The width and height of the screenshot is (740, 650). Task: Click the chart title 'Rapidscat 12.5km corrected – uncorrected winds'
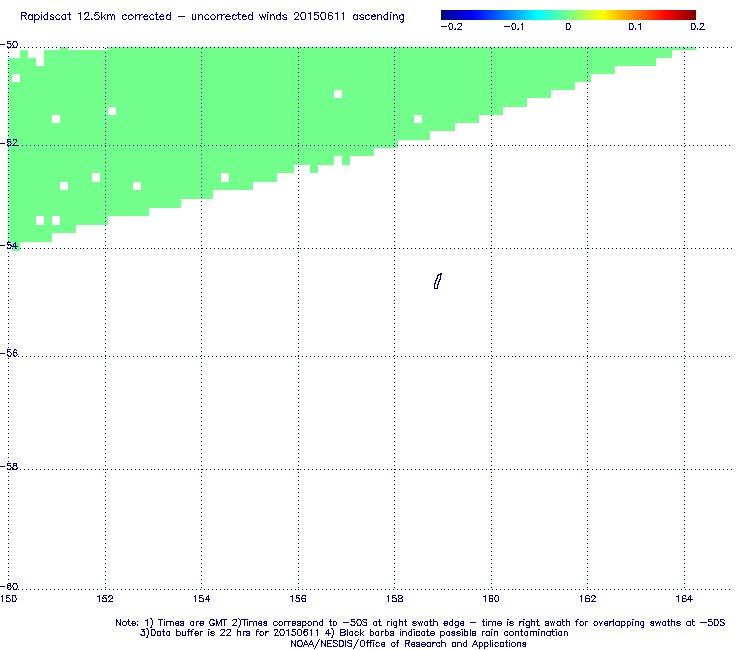pyautogui.click(x=212, y=17)
